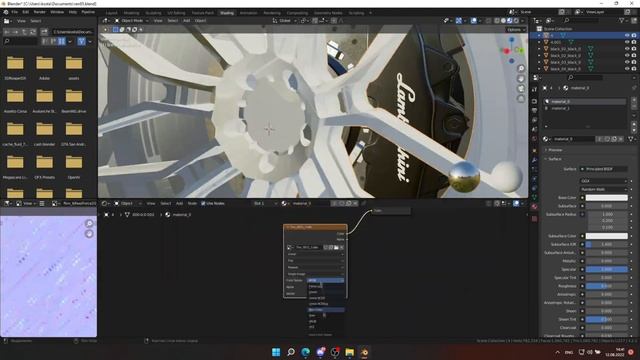Open the Random Walk subsurface method dropdown
The image size is (640, 360).
coord(604,189)
